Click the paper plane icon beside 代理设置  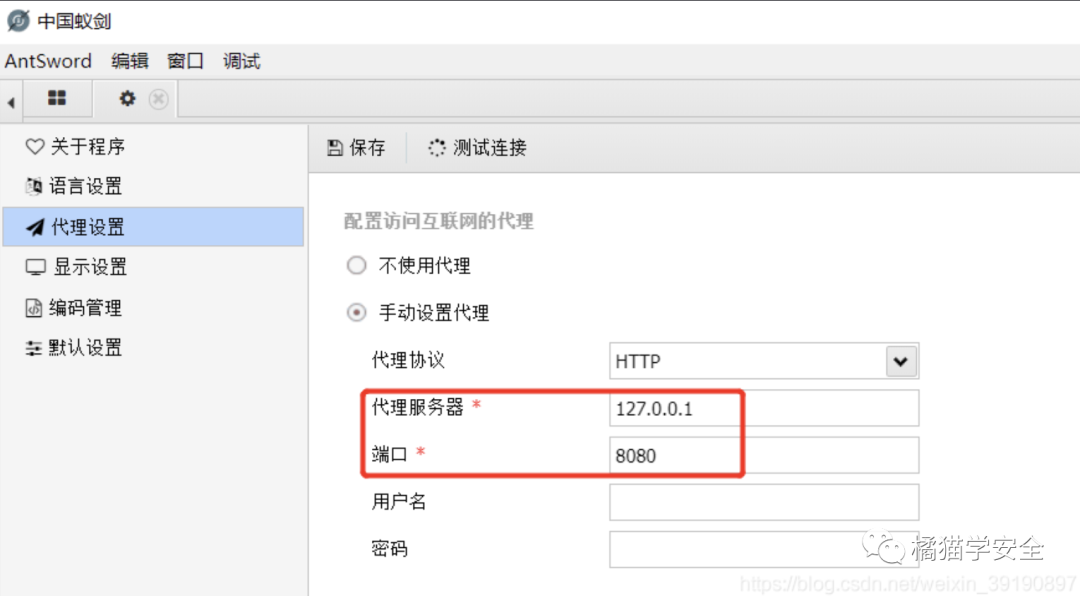(x=34, y=227)
